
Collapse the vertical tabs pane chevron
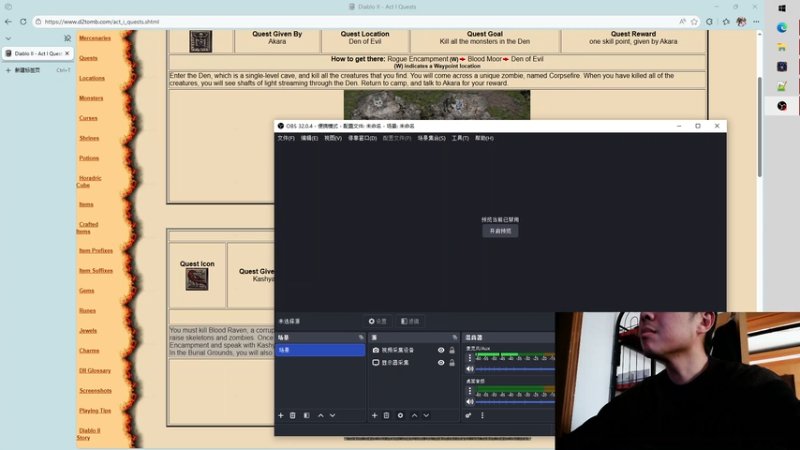[8, 38]
